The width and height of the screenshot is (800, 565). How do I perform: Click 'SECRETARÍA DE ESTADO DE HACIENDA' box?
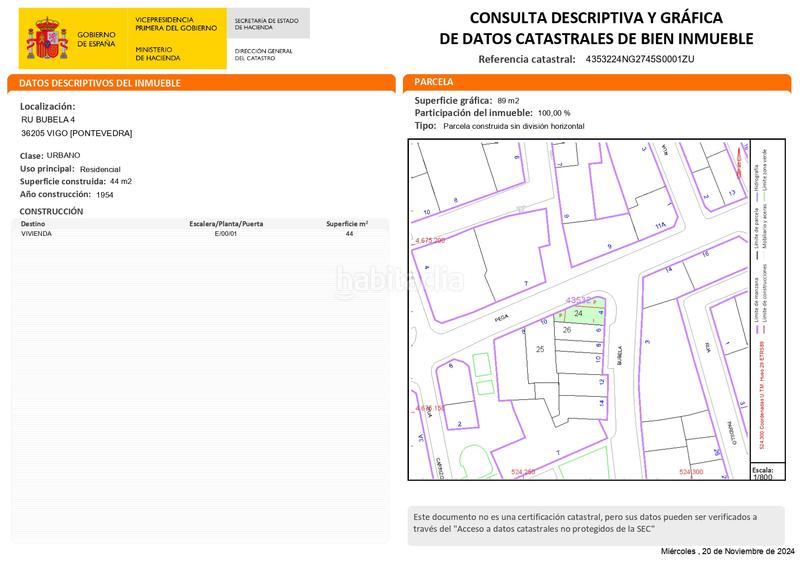[x=268, y=23]
